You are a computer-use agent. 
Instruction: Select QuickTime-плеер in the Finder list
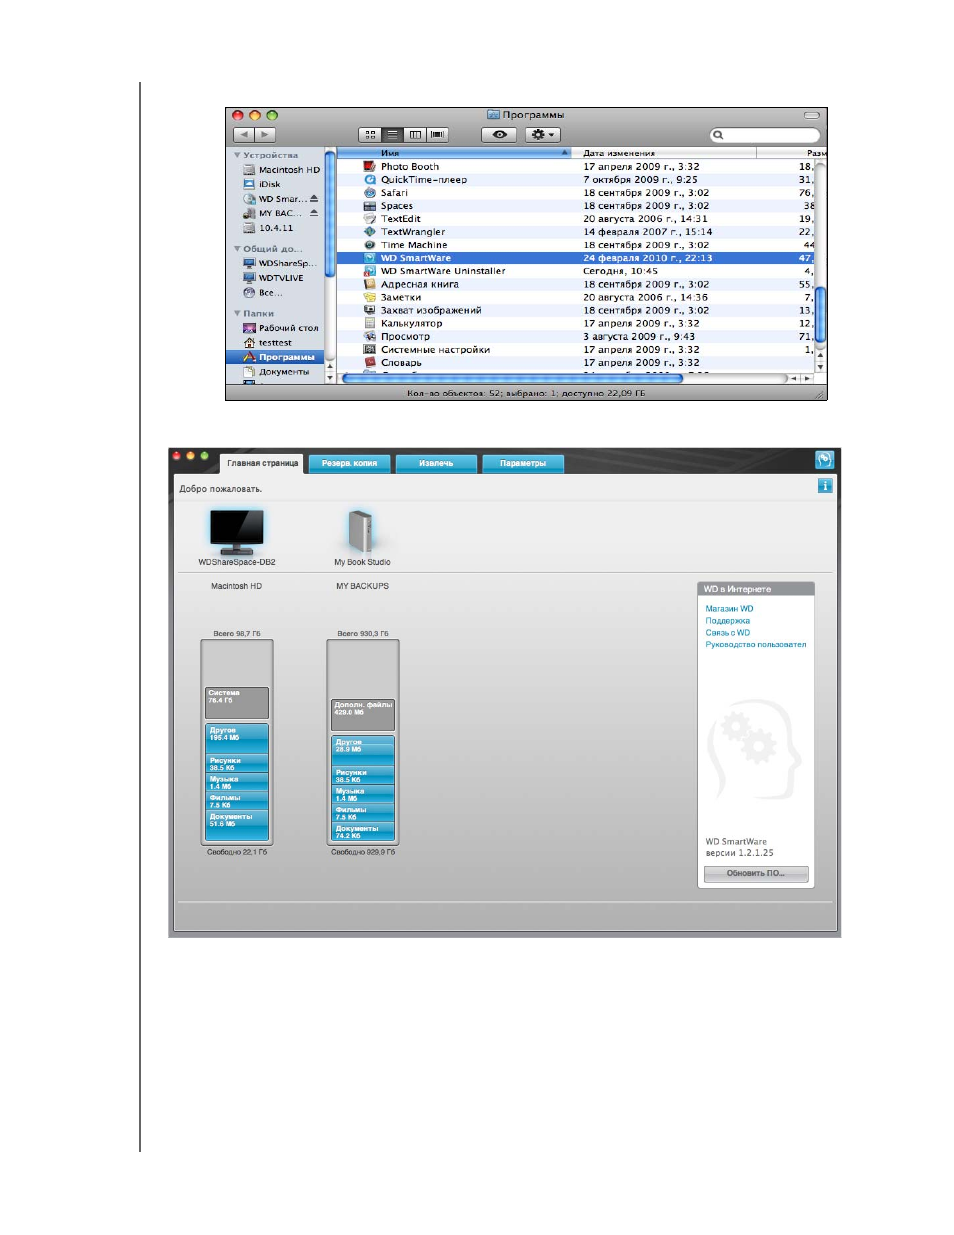point(576,180)
